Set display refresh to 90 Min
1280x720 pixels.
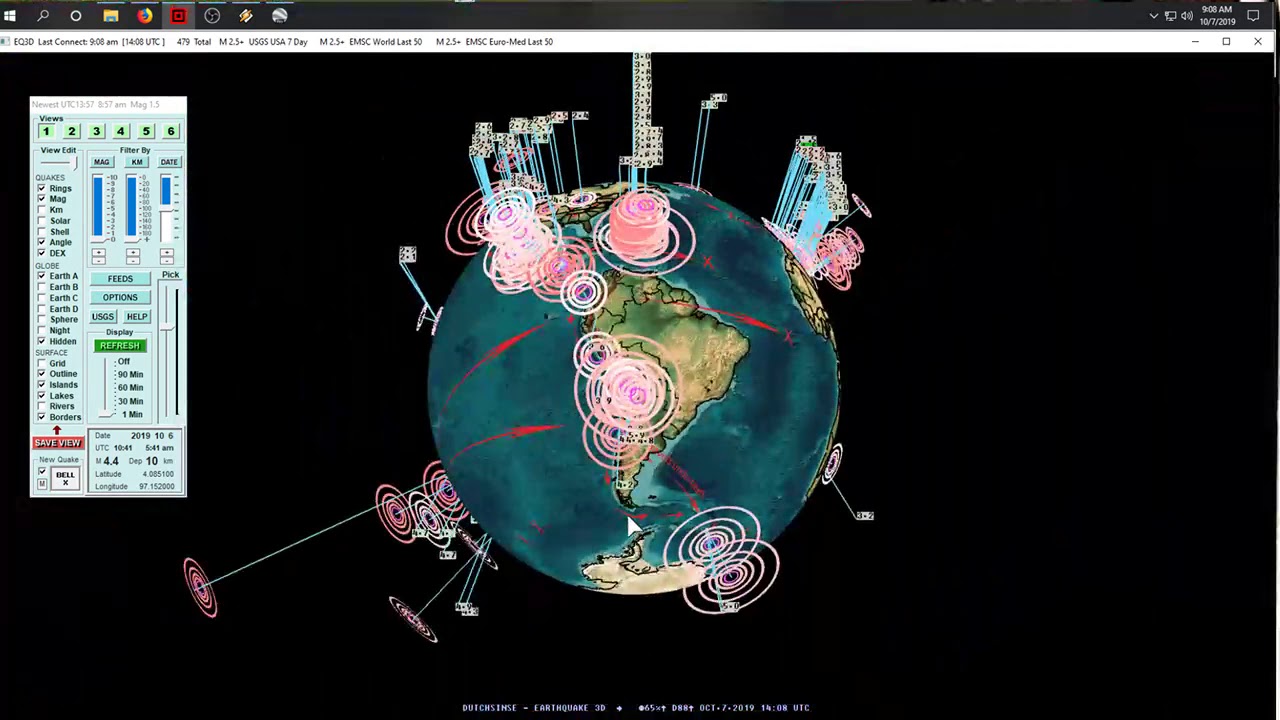tap(129, 374)
